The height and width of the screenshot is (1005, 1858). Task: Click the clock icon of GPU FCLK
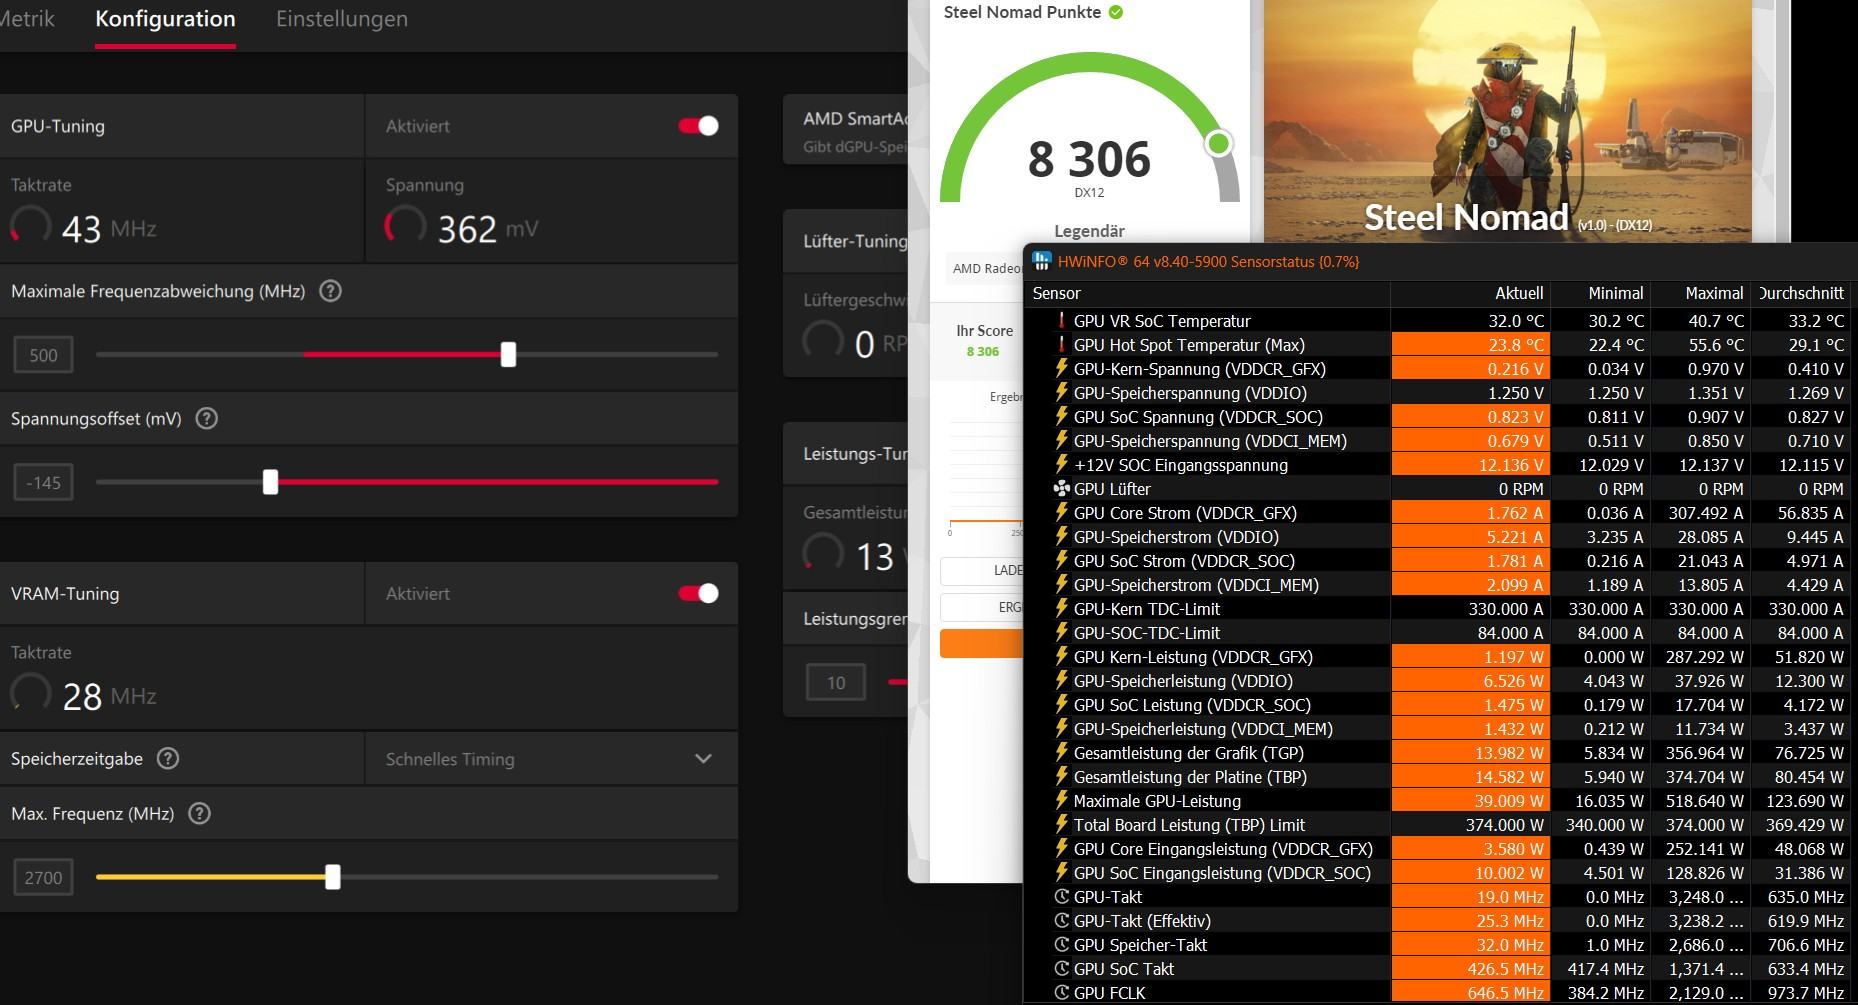click(x=1062, y=992)
